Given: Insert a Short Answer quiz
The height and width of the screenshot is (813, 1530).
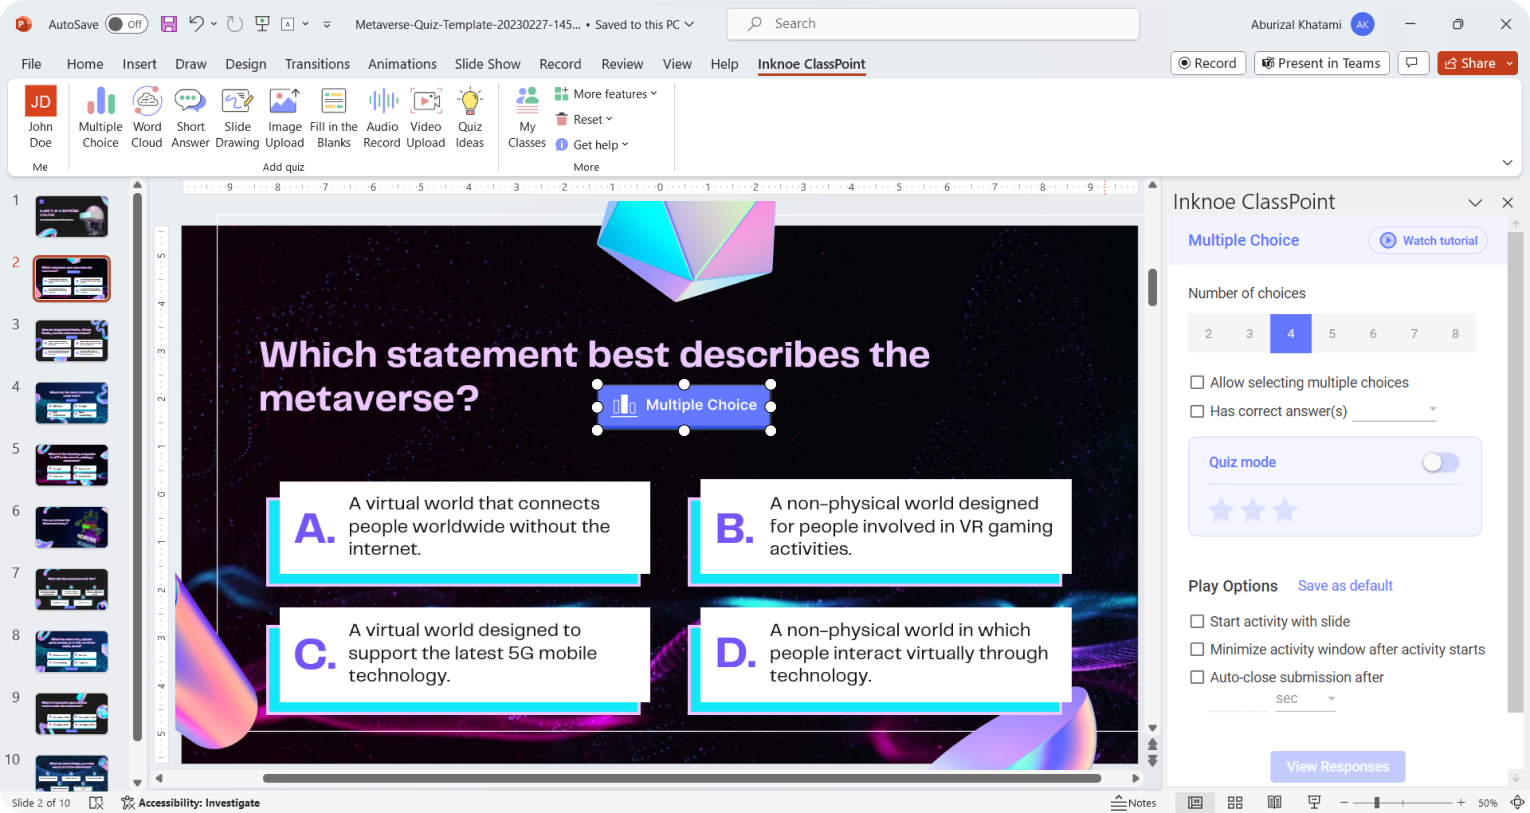Looking at the screenshot, I should tap(190, 115).
